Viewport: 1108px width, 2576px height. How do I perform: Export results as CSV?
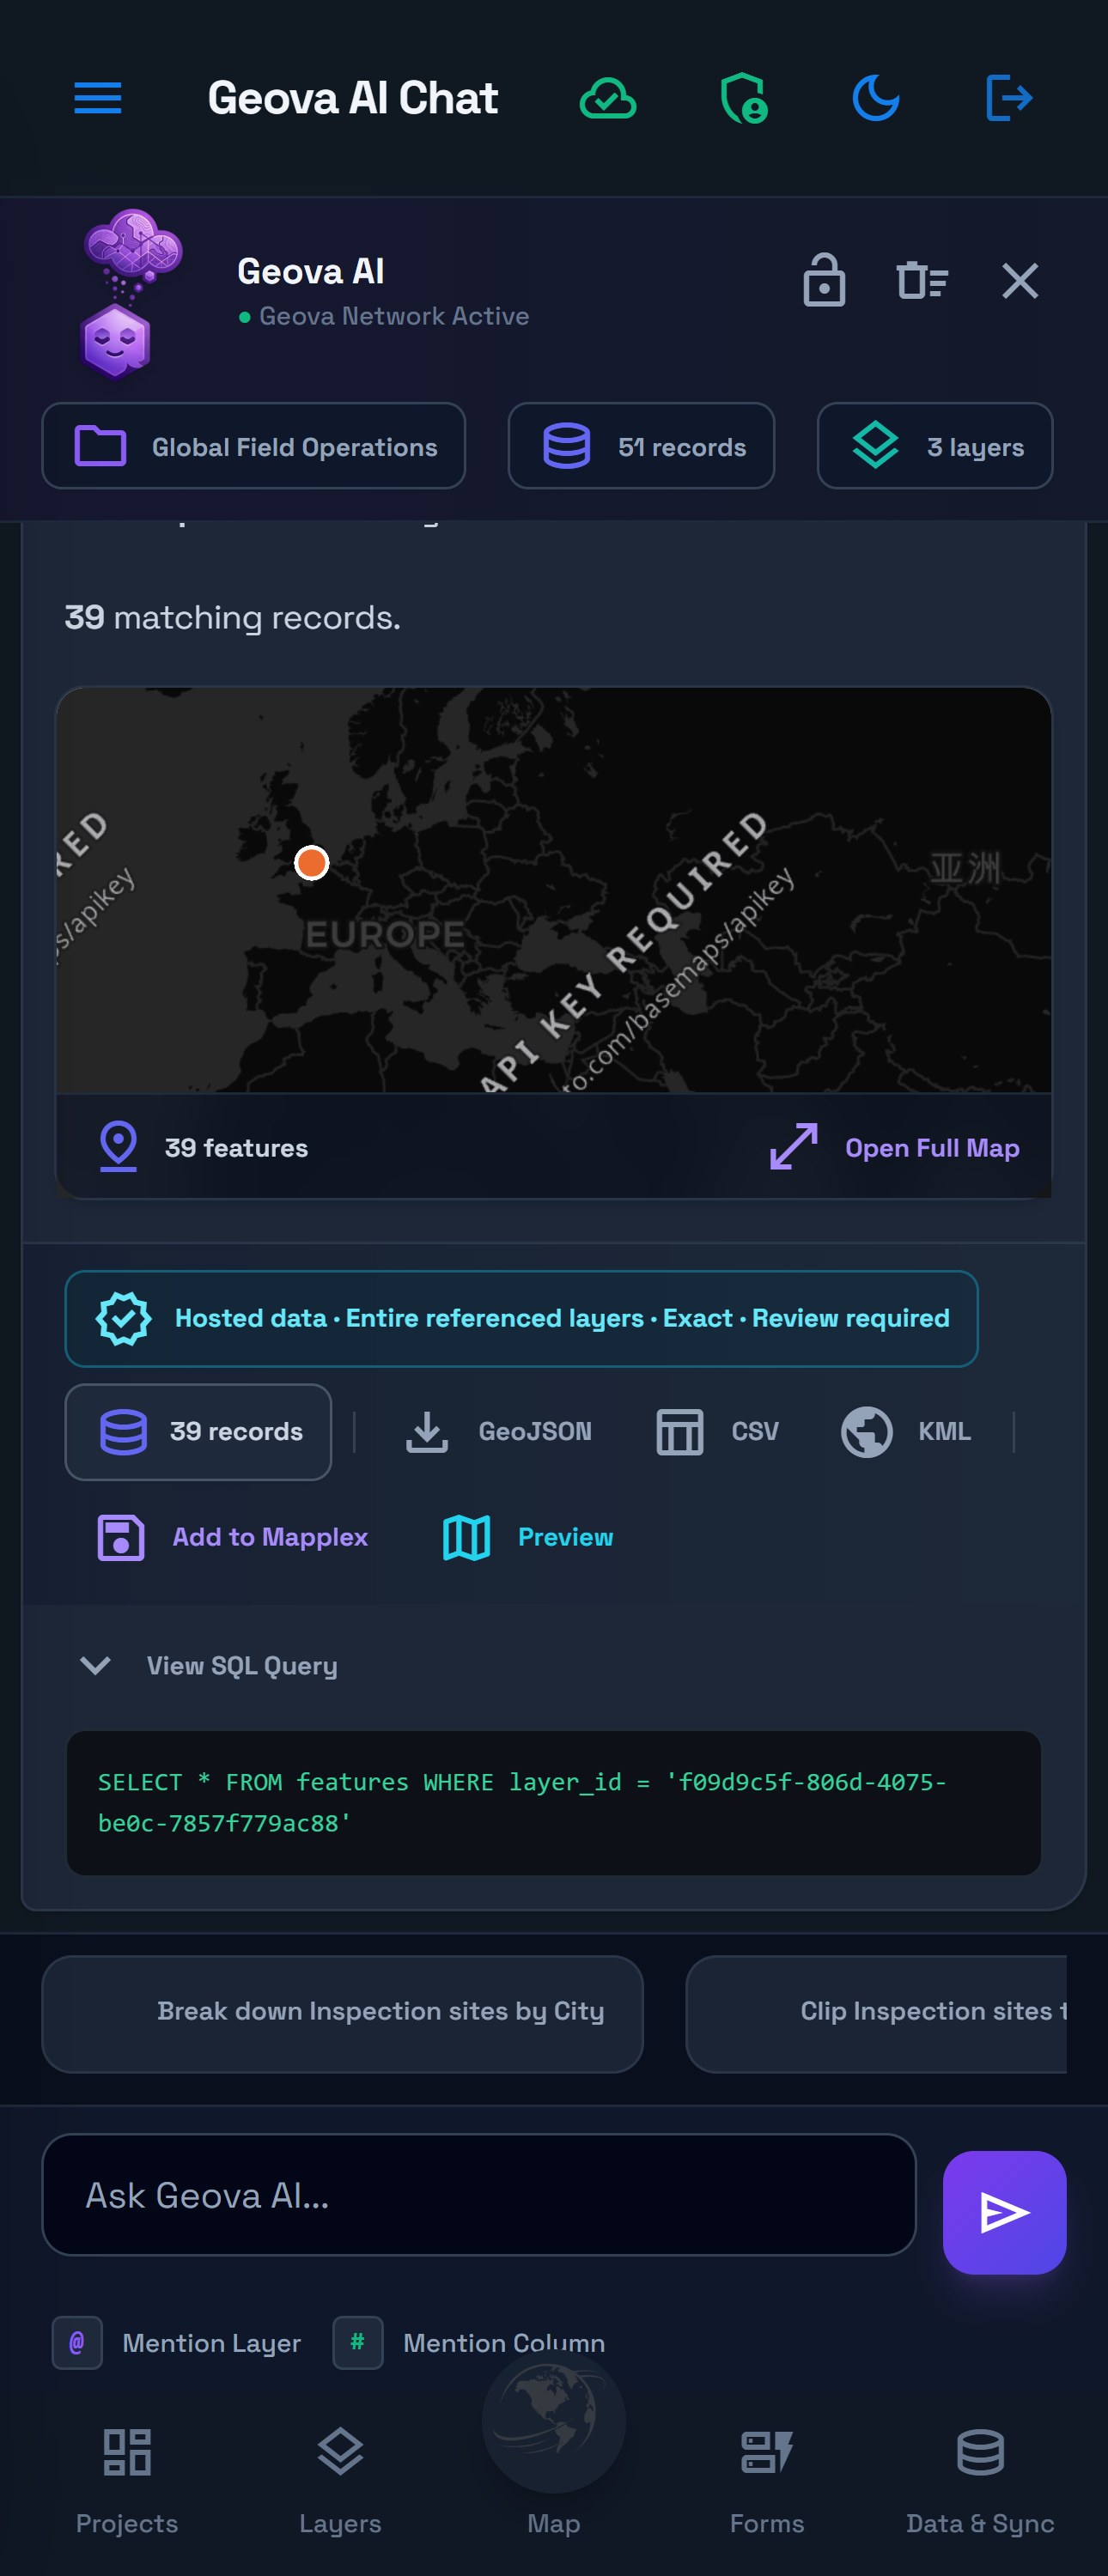pos(717,1431)
